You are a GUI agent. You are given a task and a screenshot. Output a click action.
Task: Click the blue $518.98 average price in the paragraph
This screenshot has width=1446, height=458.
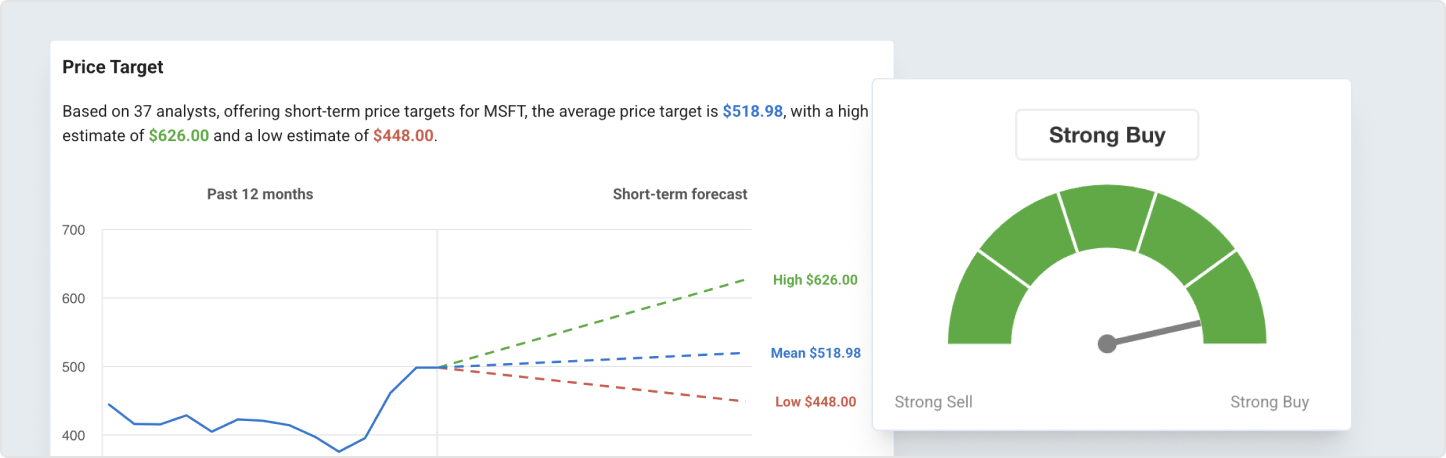point(753,111)
